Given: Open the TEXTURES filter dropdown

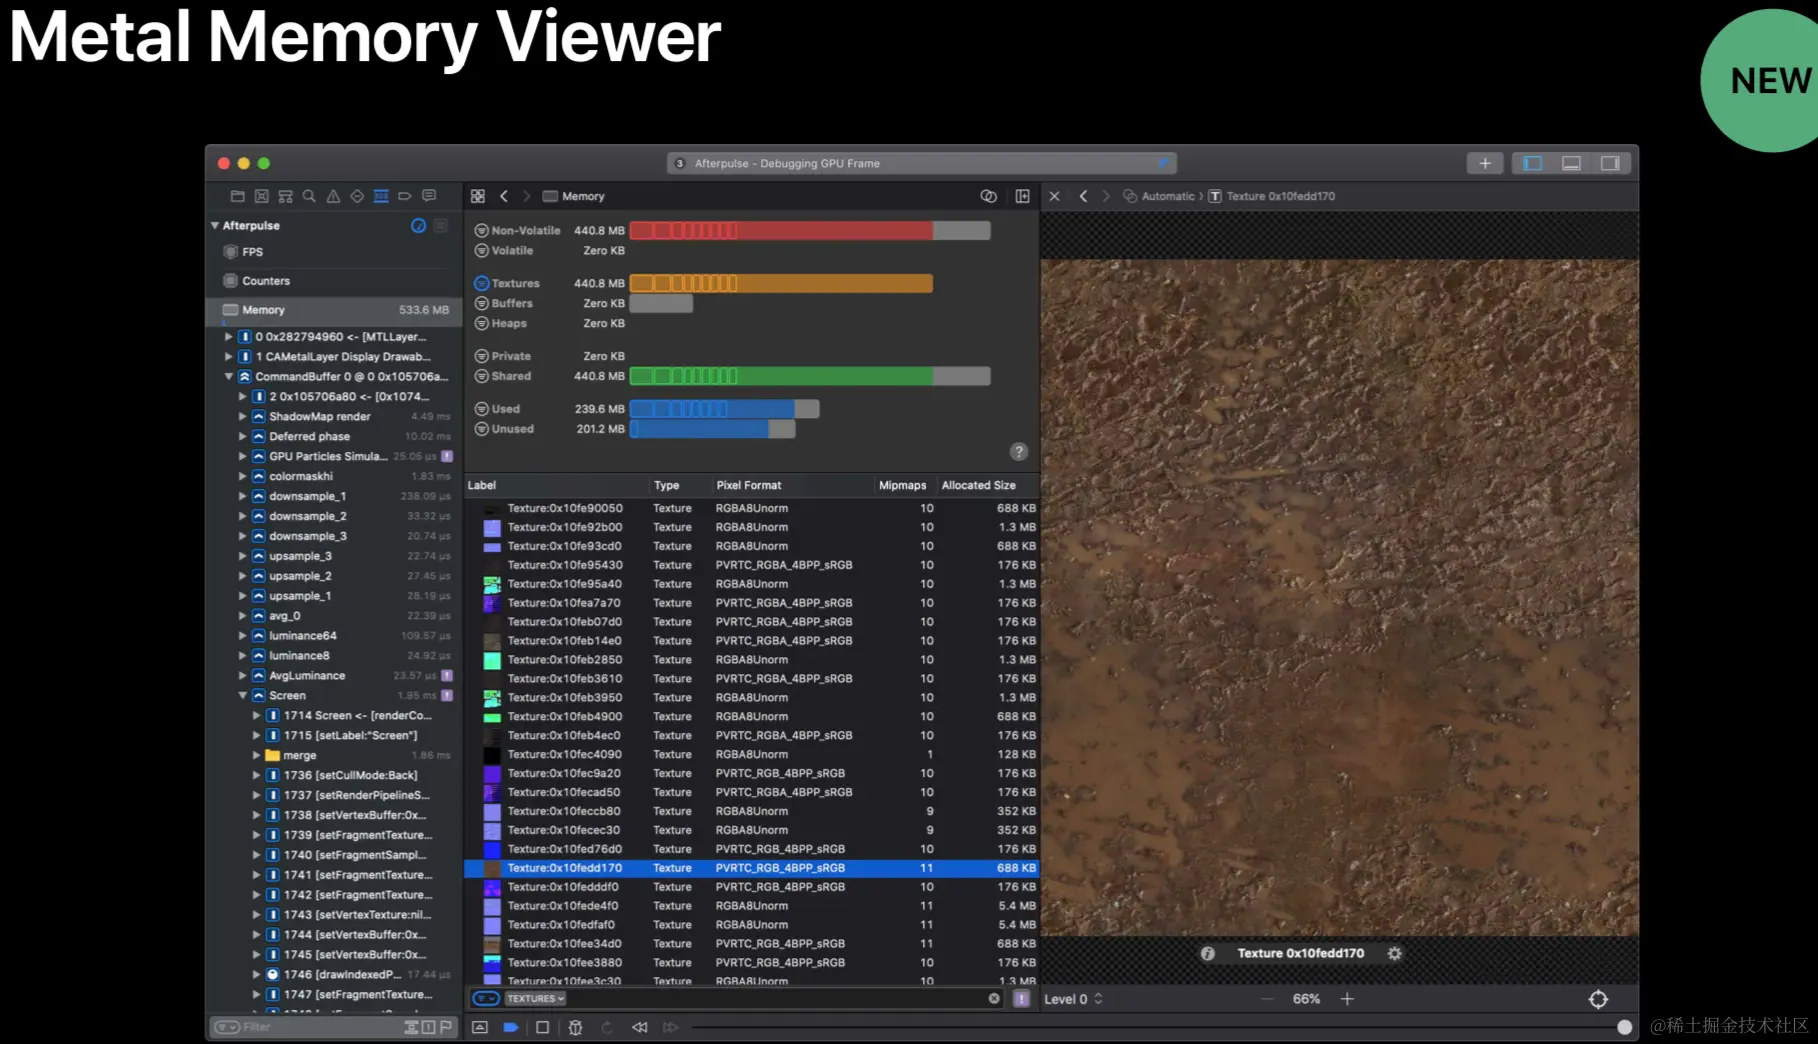Looking at the screenshot, I should [x=535, y=998].
